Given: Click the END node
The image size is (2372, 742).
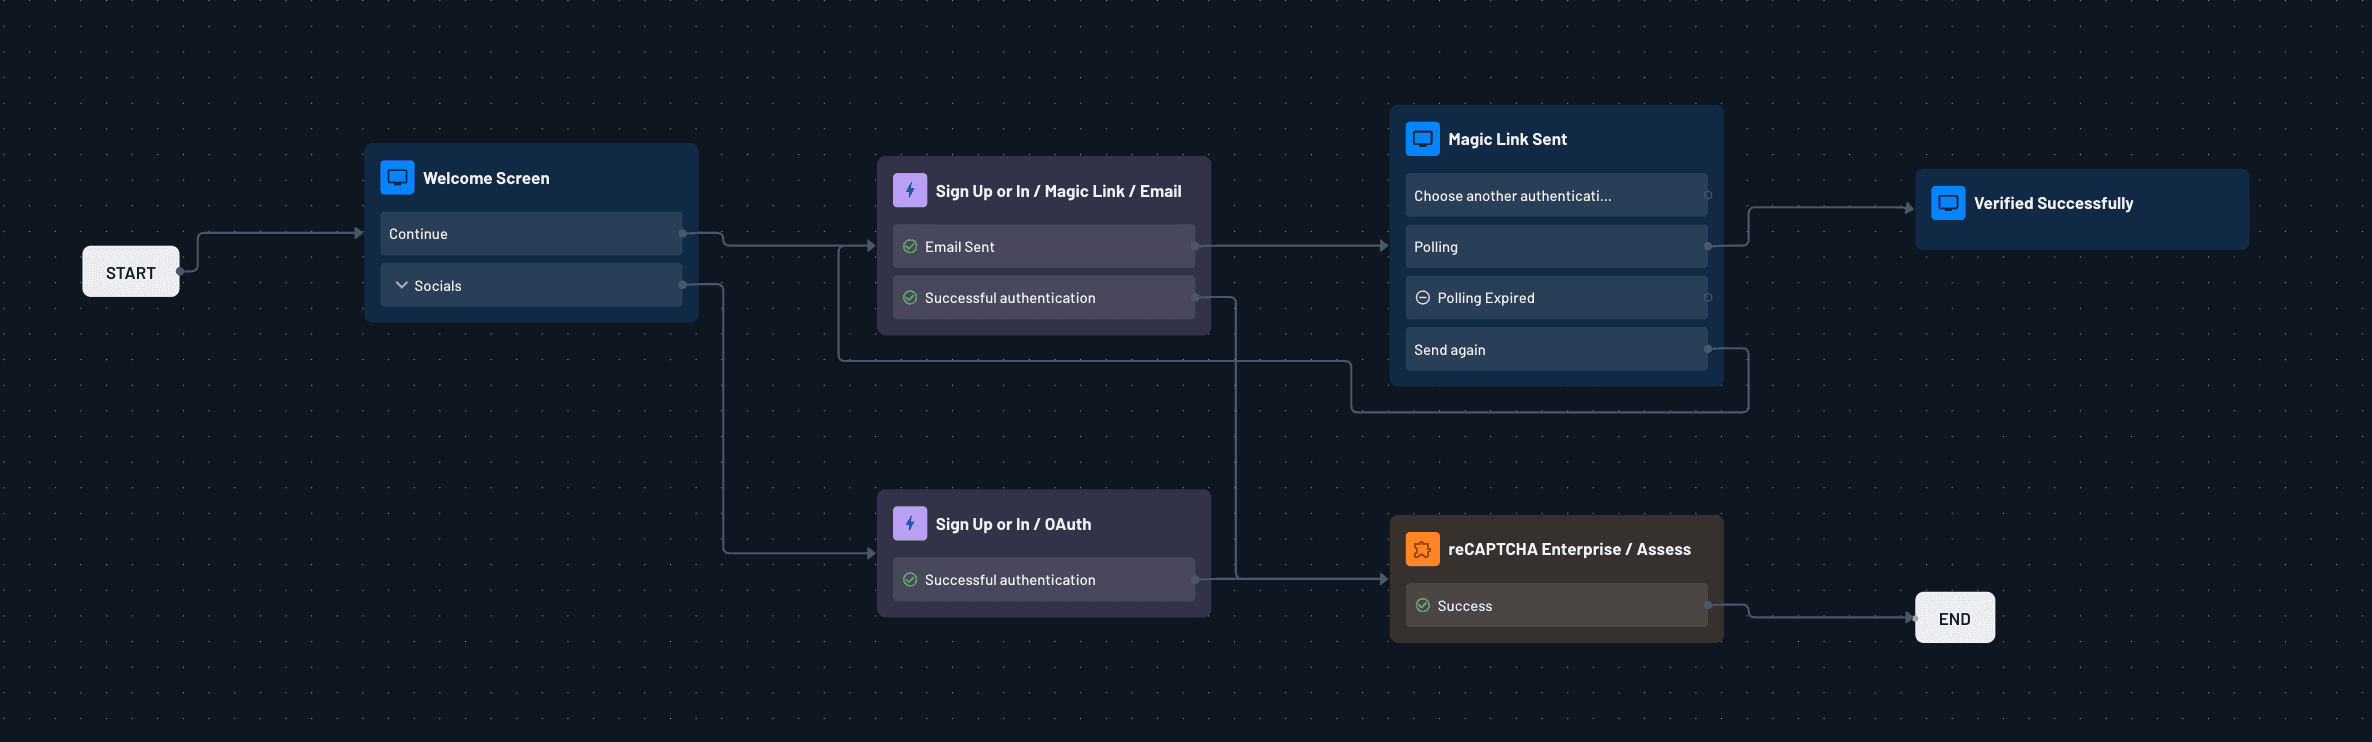Looking at the screenshot, I should point(1954,618).
